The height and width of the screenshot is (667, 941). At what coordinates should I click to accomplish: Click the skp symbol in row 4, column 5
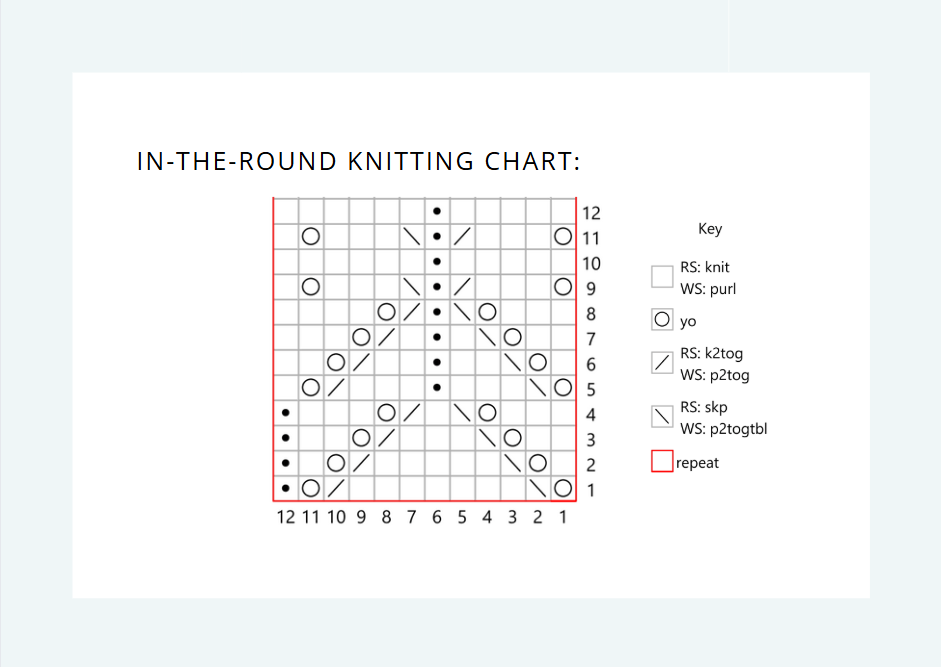point(462,412)
